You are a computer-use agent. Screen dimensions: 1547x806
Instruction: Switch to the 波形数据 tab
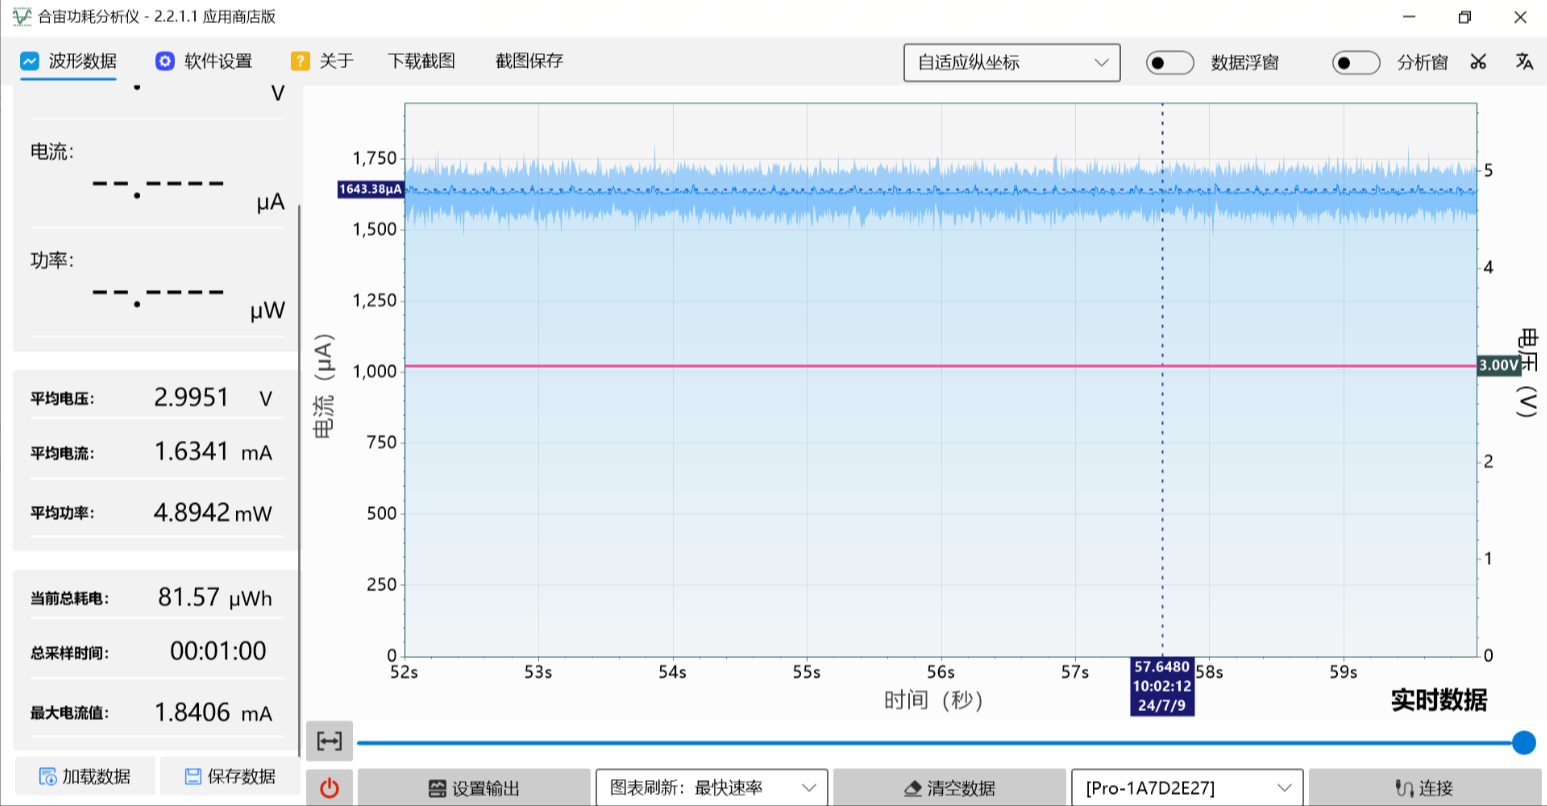[x=68, y=61]
